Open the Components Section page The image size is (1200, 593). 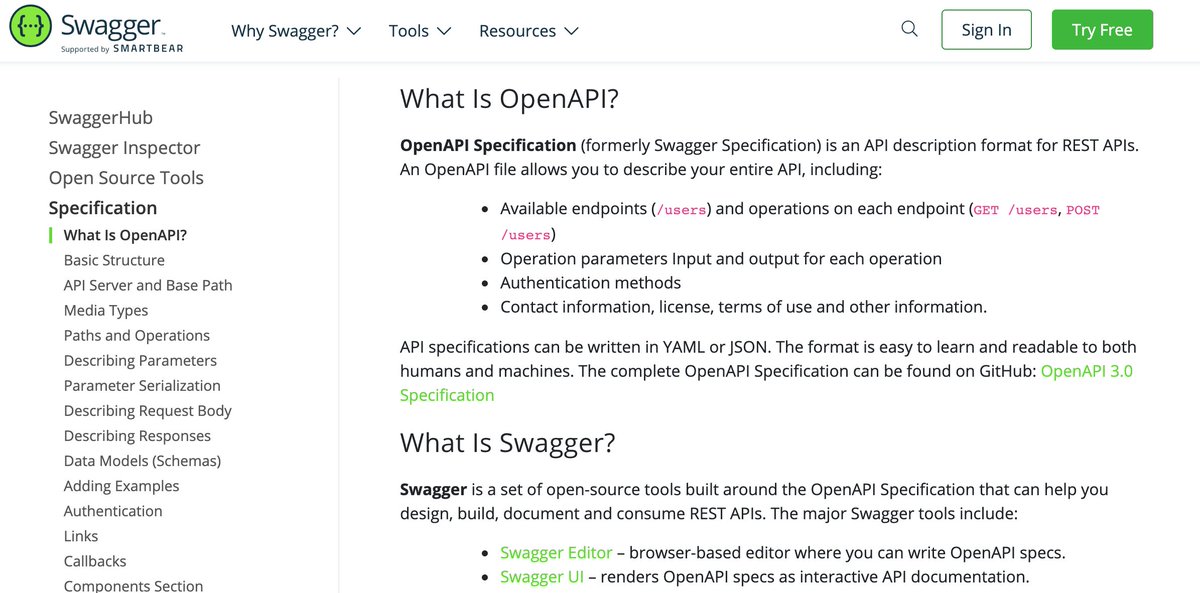[x=134, y=586]
